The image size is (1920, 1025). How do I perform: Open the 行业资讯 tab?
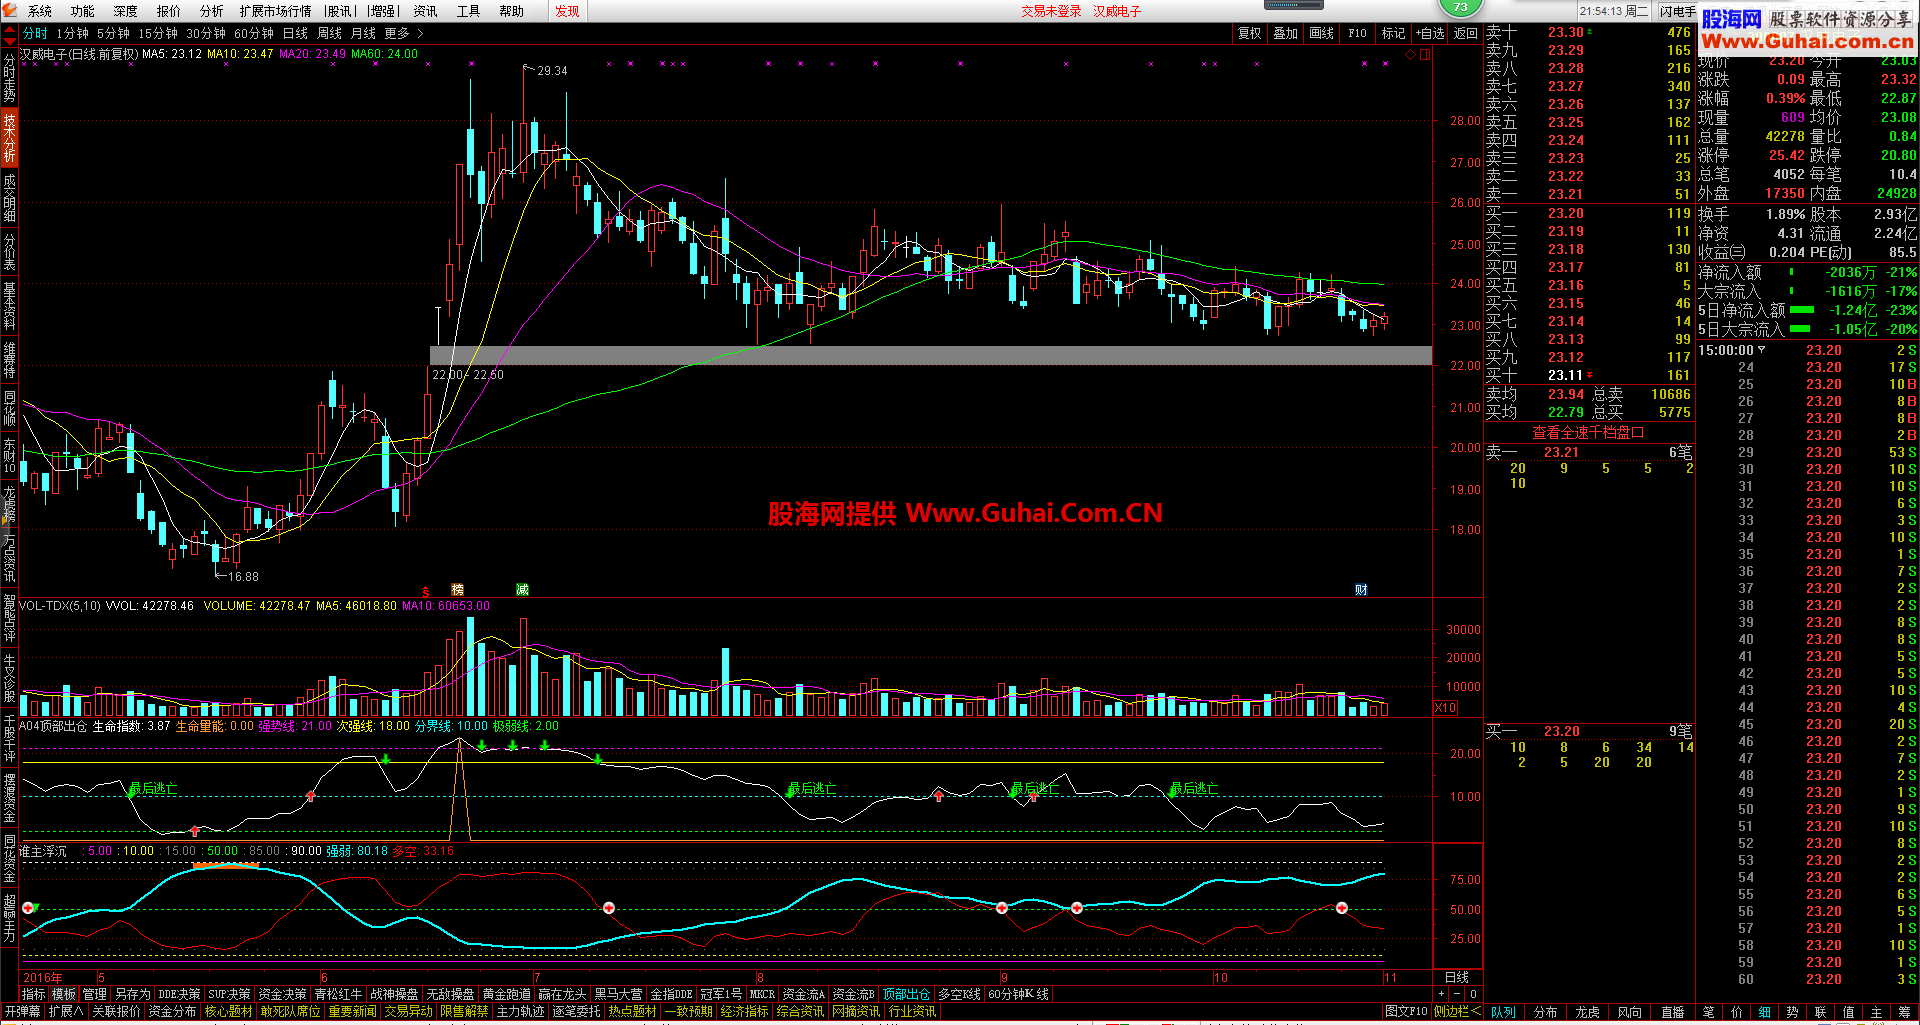click(x=912, y=1012)
